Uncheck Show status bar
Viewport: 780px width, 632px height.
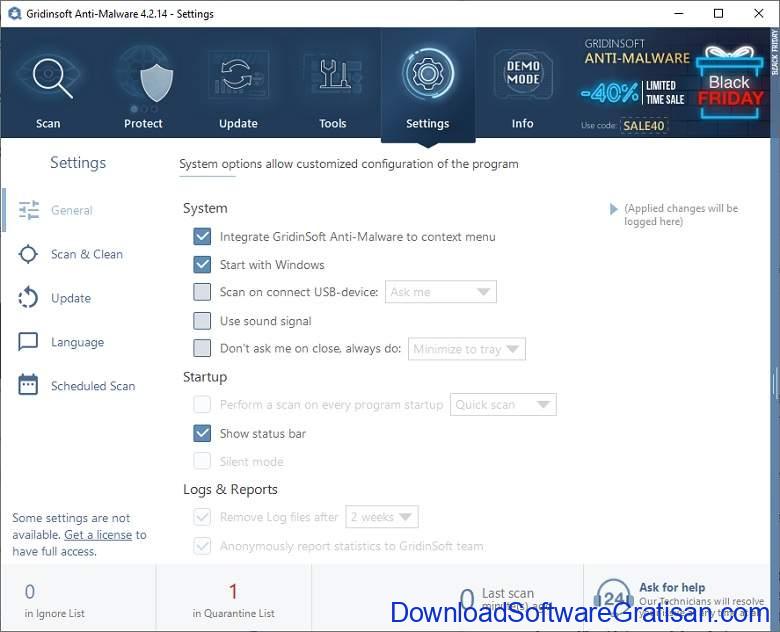(x=202, y=433)
